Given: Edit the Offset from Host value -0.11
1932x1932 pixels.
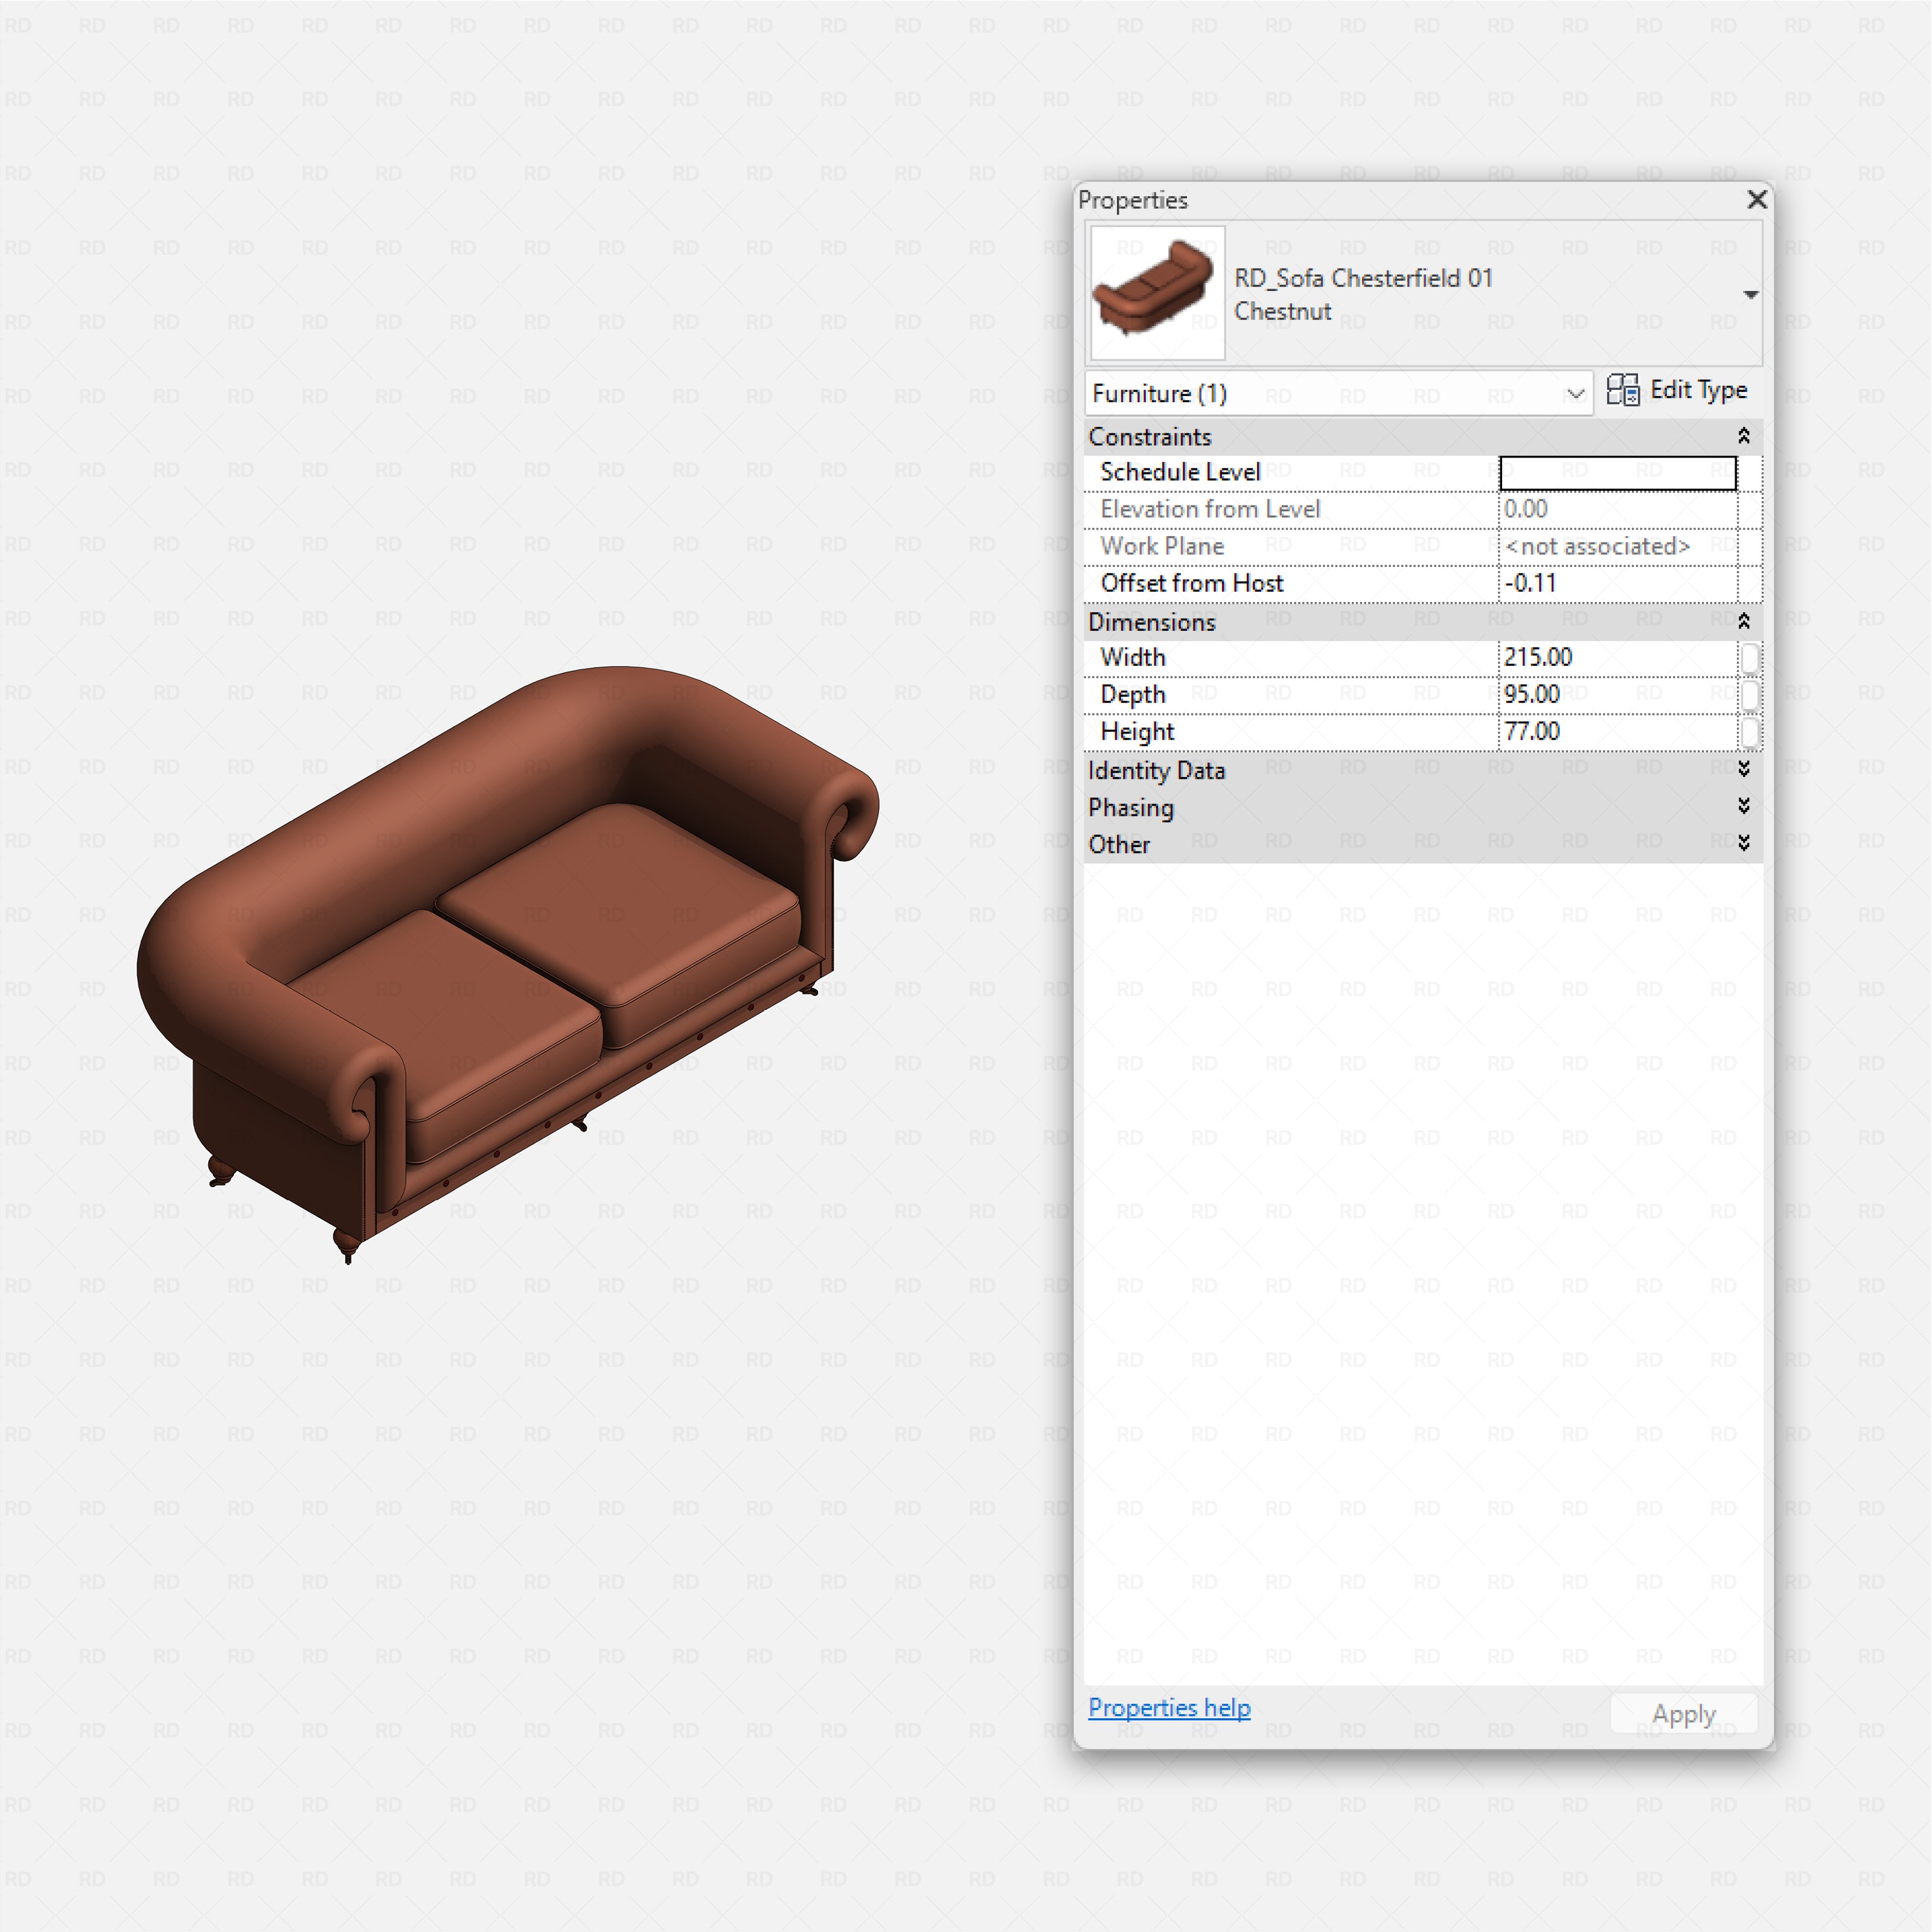Looking at the screenshot, I should 1600,583.
